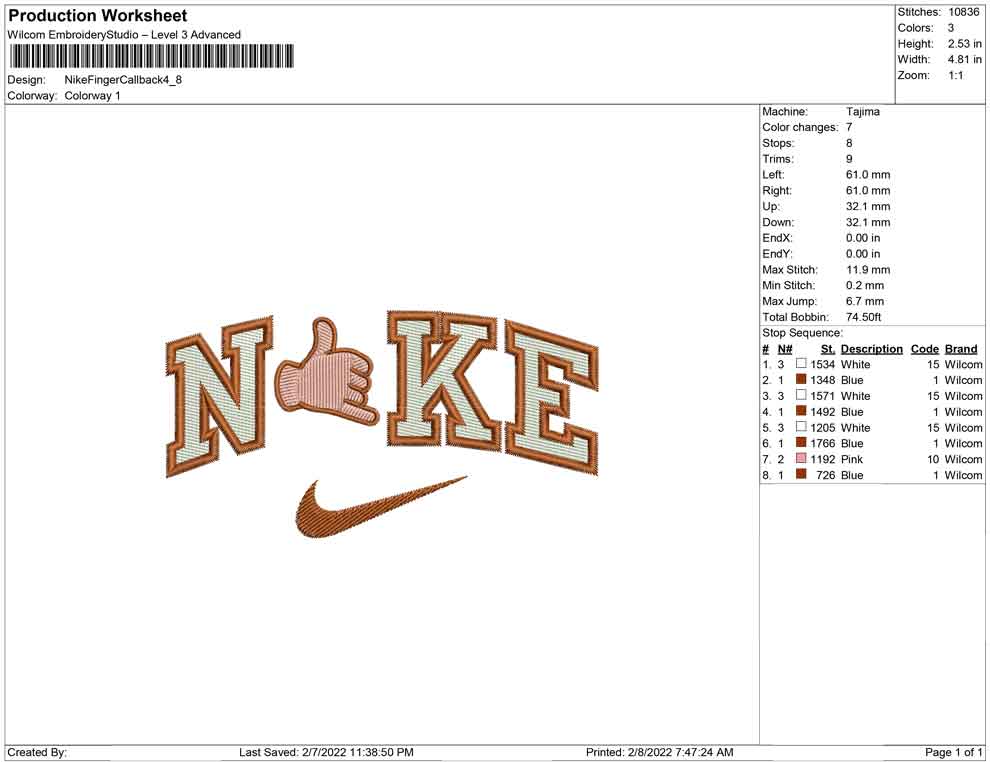Click the embroidered letter N in the design
The height and width of the screenshot is (762, 990).
220,396
